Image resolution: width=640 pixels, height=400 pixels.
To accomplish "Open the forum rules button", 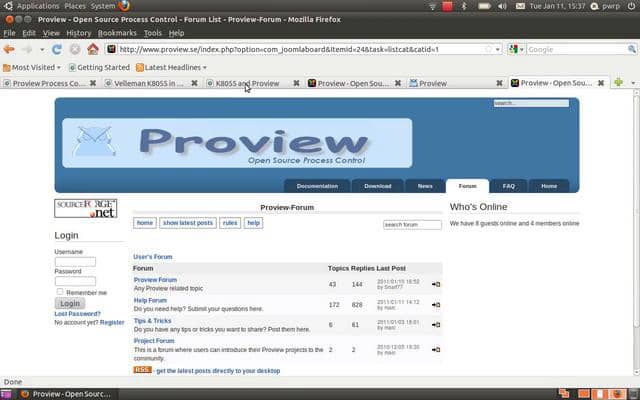I will (x=230, y=223).
